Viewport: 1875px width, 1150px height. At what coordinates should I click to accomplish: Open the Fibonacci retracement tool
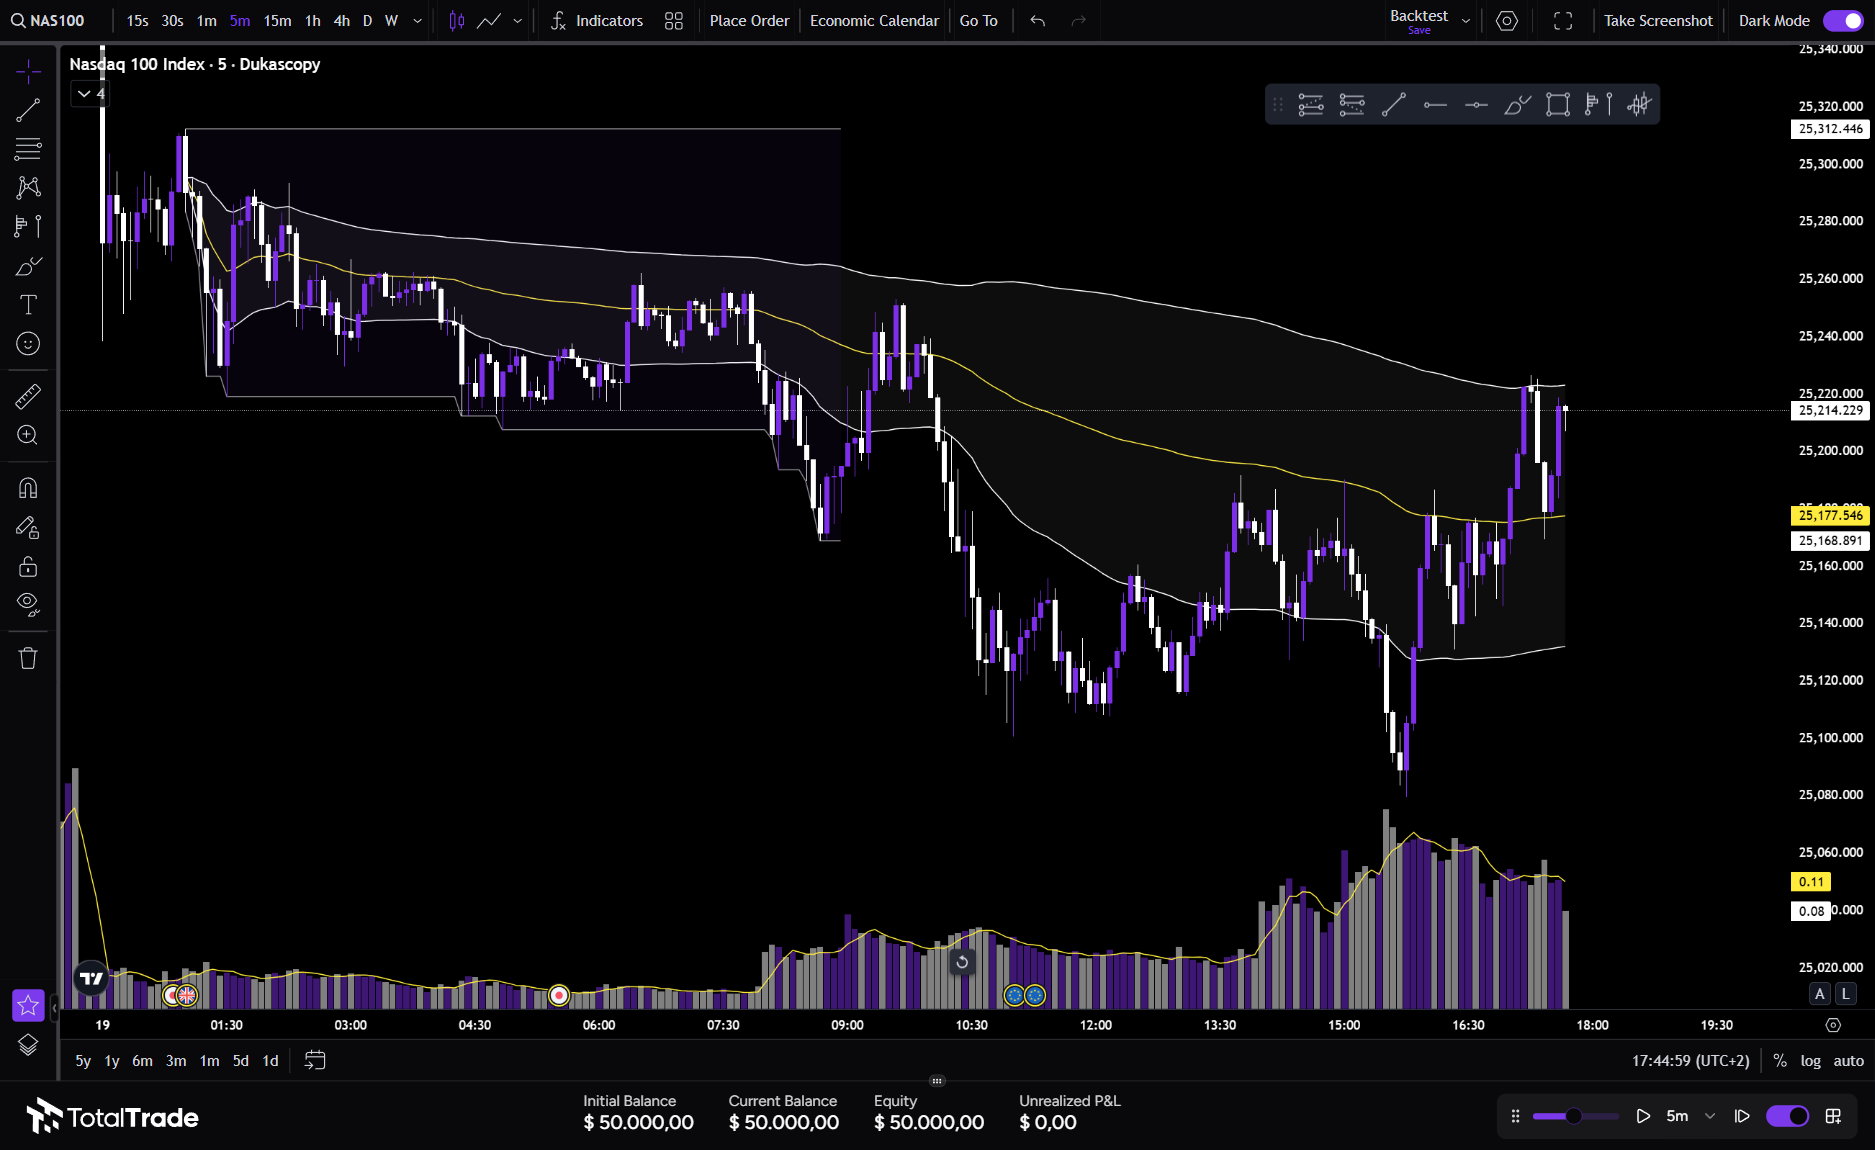pyautogui.click(x=28, y=149)
